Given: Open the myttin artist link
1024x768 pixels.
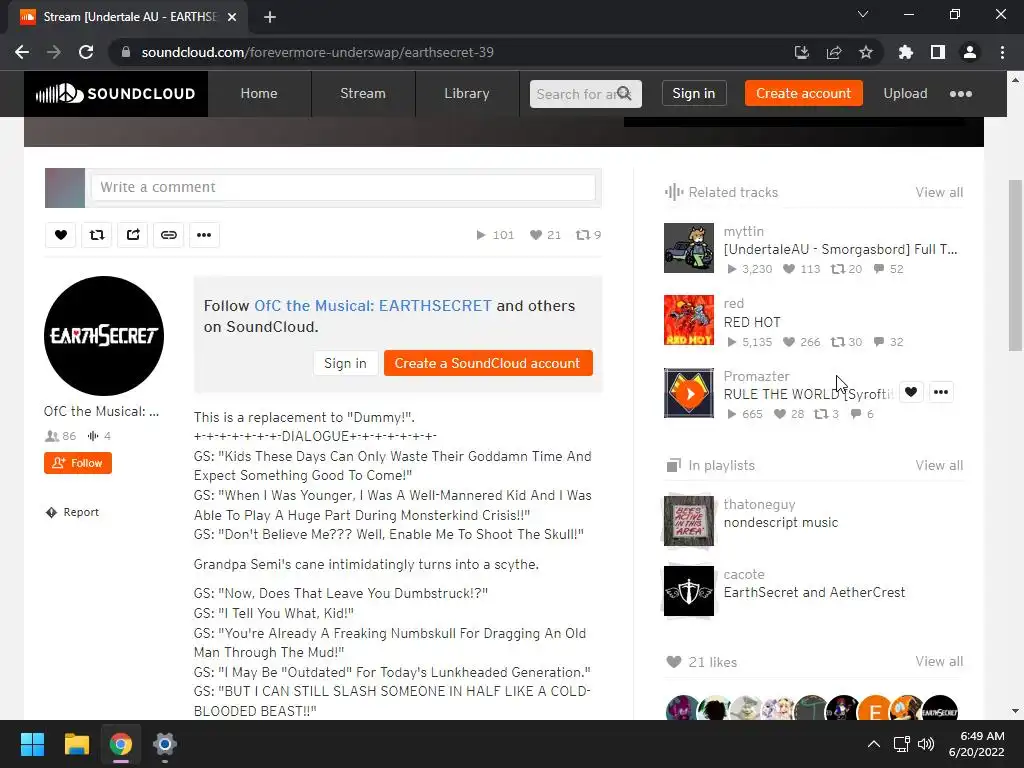Looking at the screenshot, I should (x=743, y=231).
